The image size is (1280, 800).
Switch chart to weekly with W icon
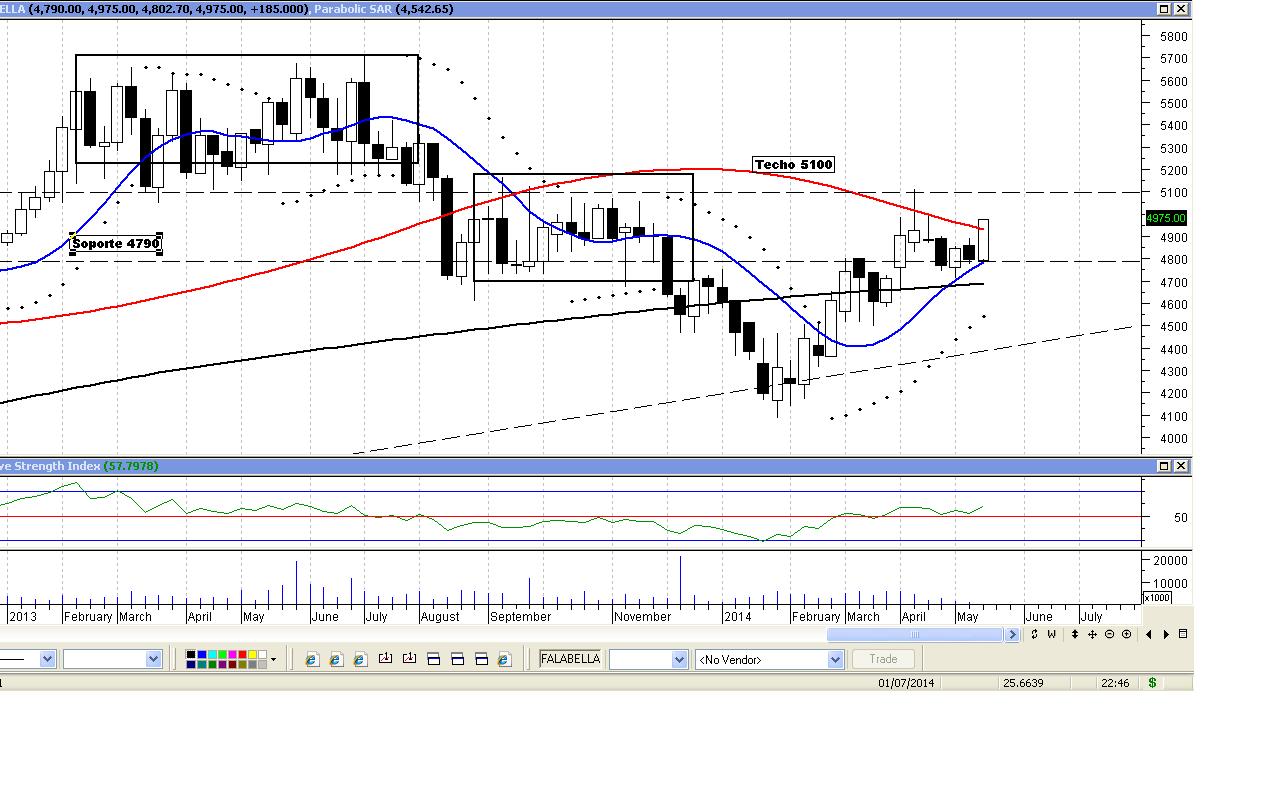pyautogui.click(x=1053, y=634)
